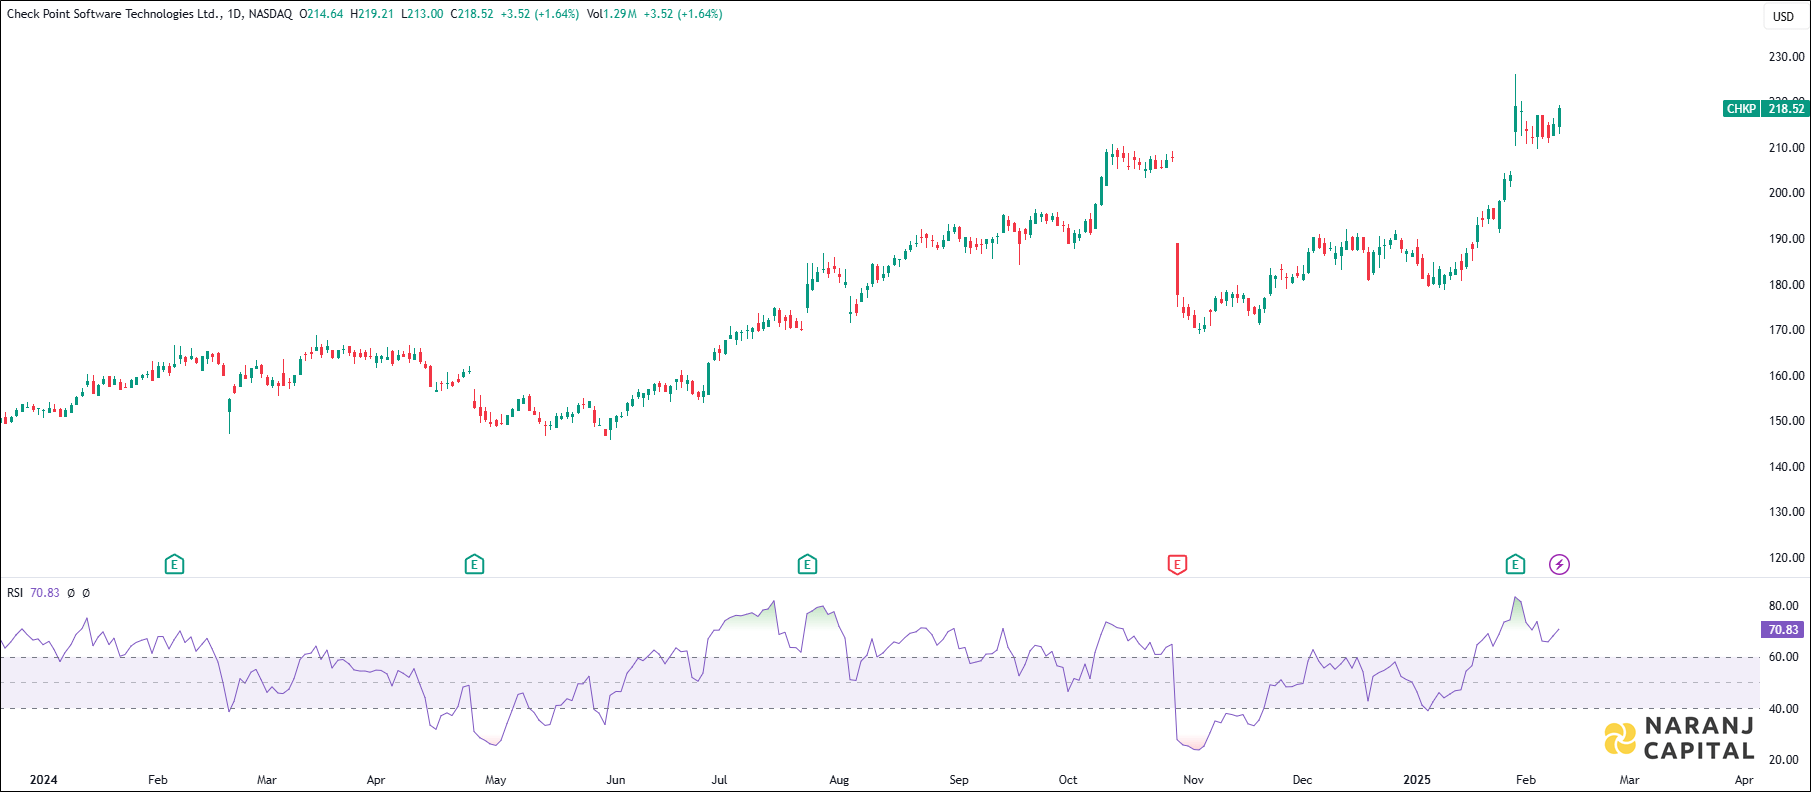Click the H219.21 high value
Image resolution: width=1811 pixels, height=792 pixels.
(372, 14)
